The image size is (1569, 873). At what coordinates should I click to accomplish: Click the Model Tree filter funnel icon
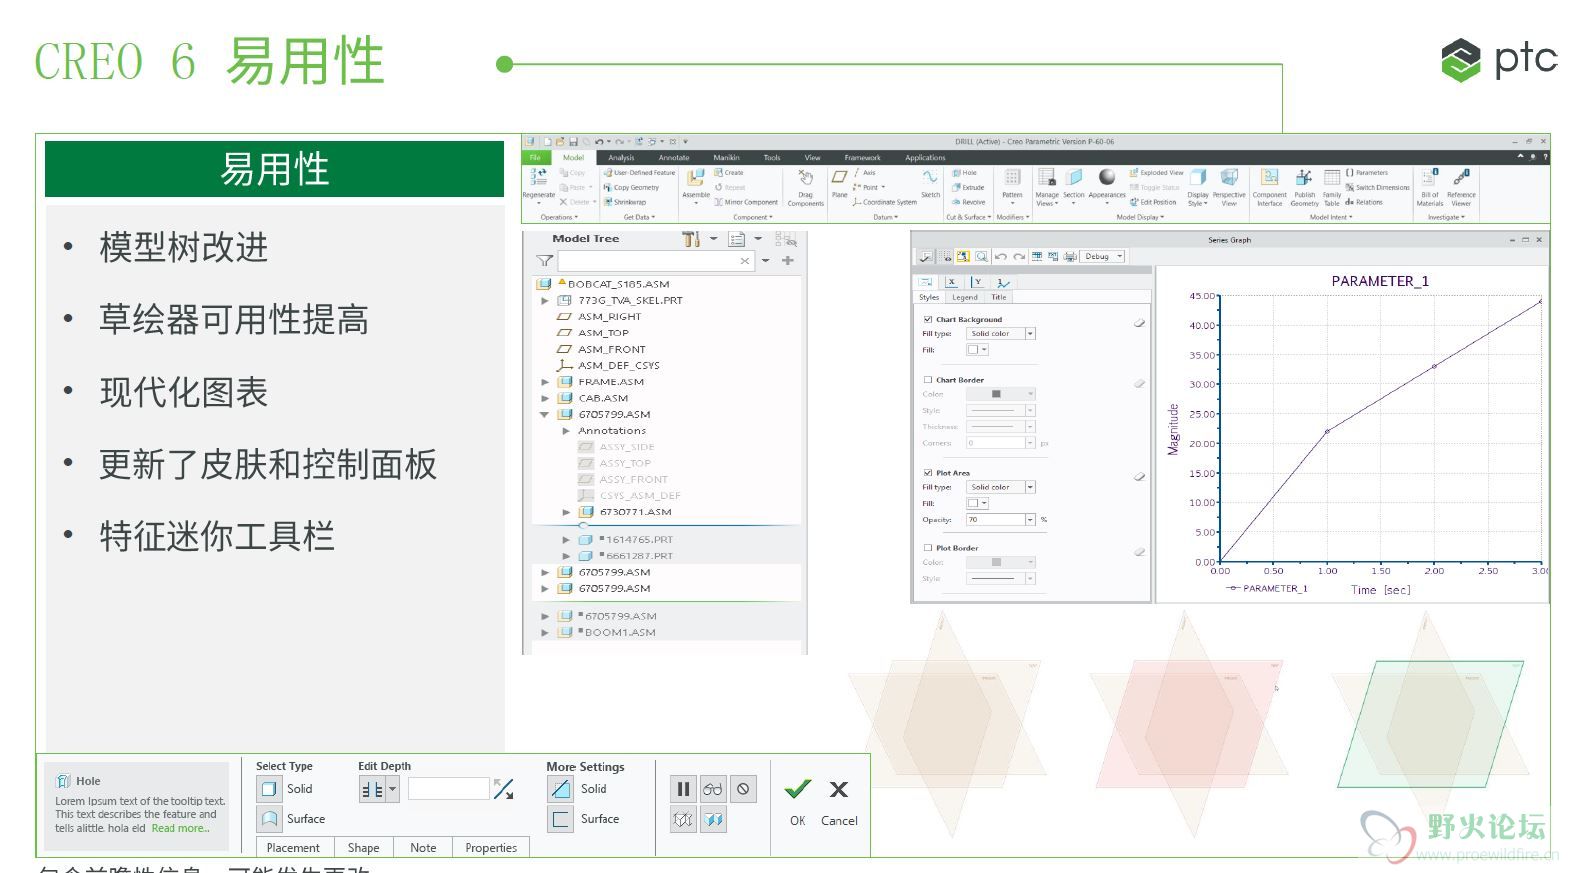click(544, 261)
